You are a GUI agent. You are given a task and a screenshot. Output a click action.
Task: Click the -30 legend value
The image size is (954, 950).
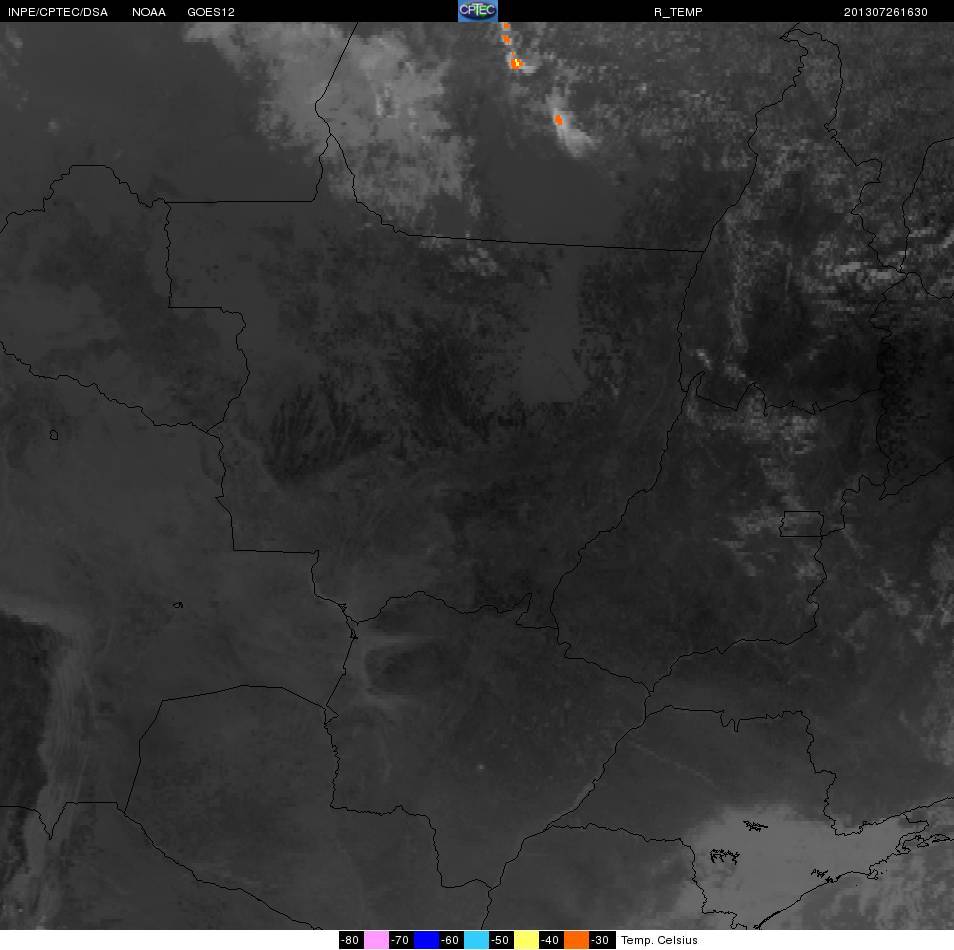click(601, 940)
